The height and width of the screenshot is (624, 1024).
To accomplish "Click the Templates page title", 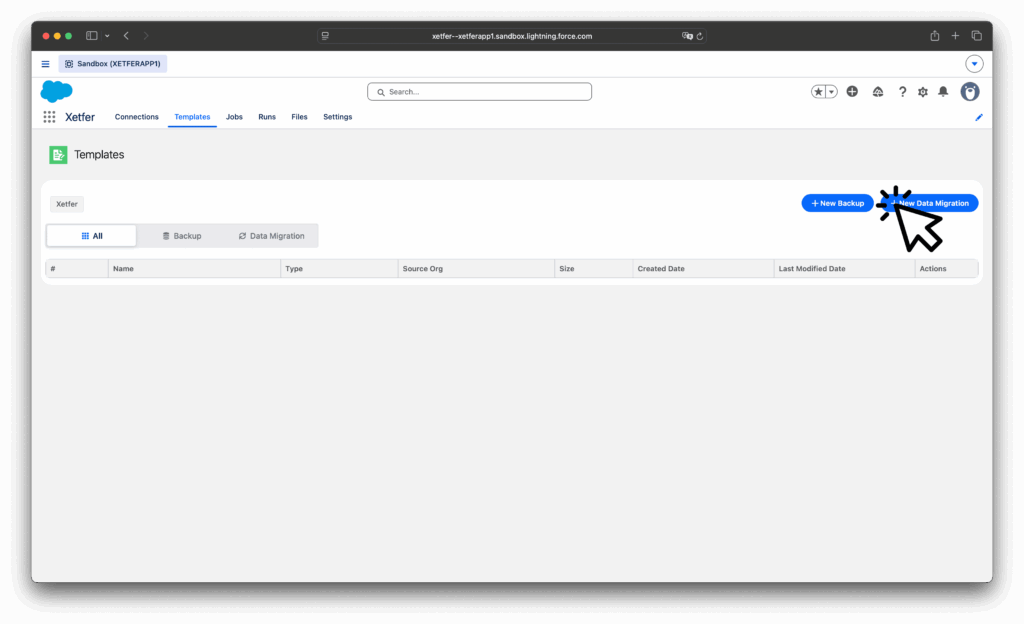I will [x=99, y=155].
